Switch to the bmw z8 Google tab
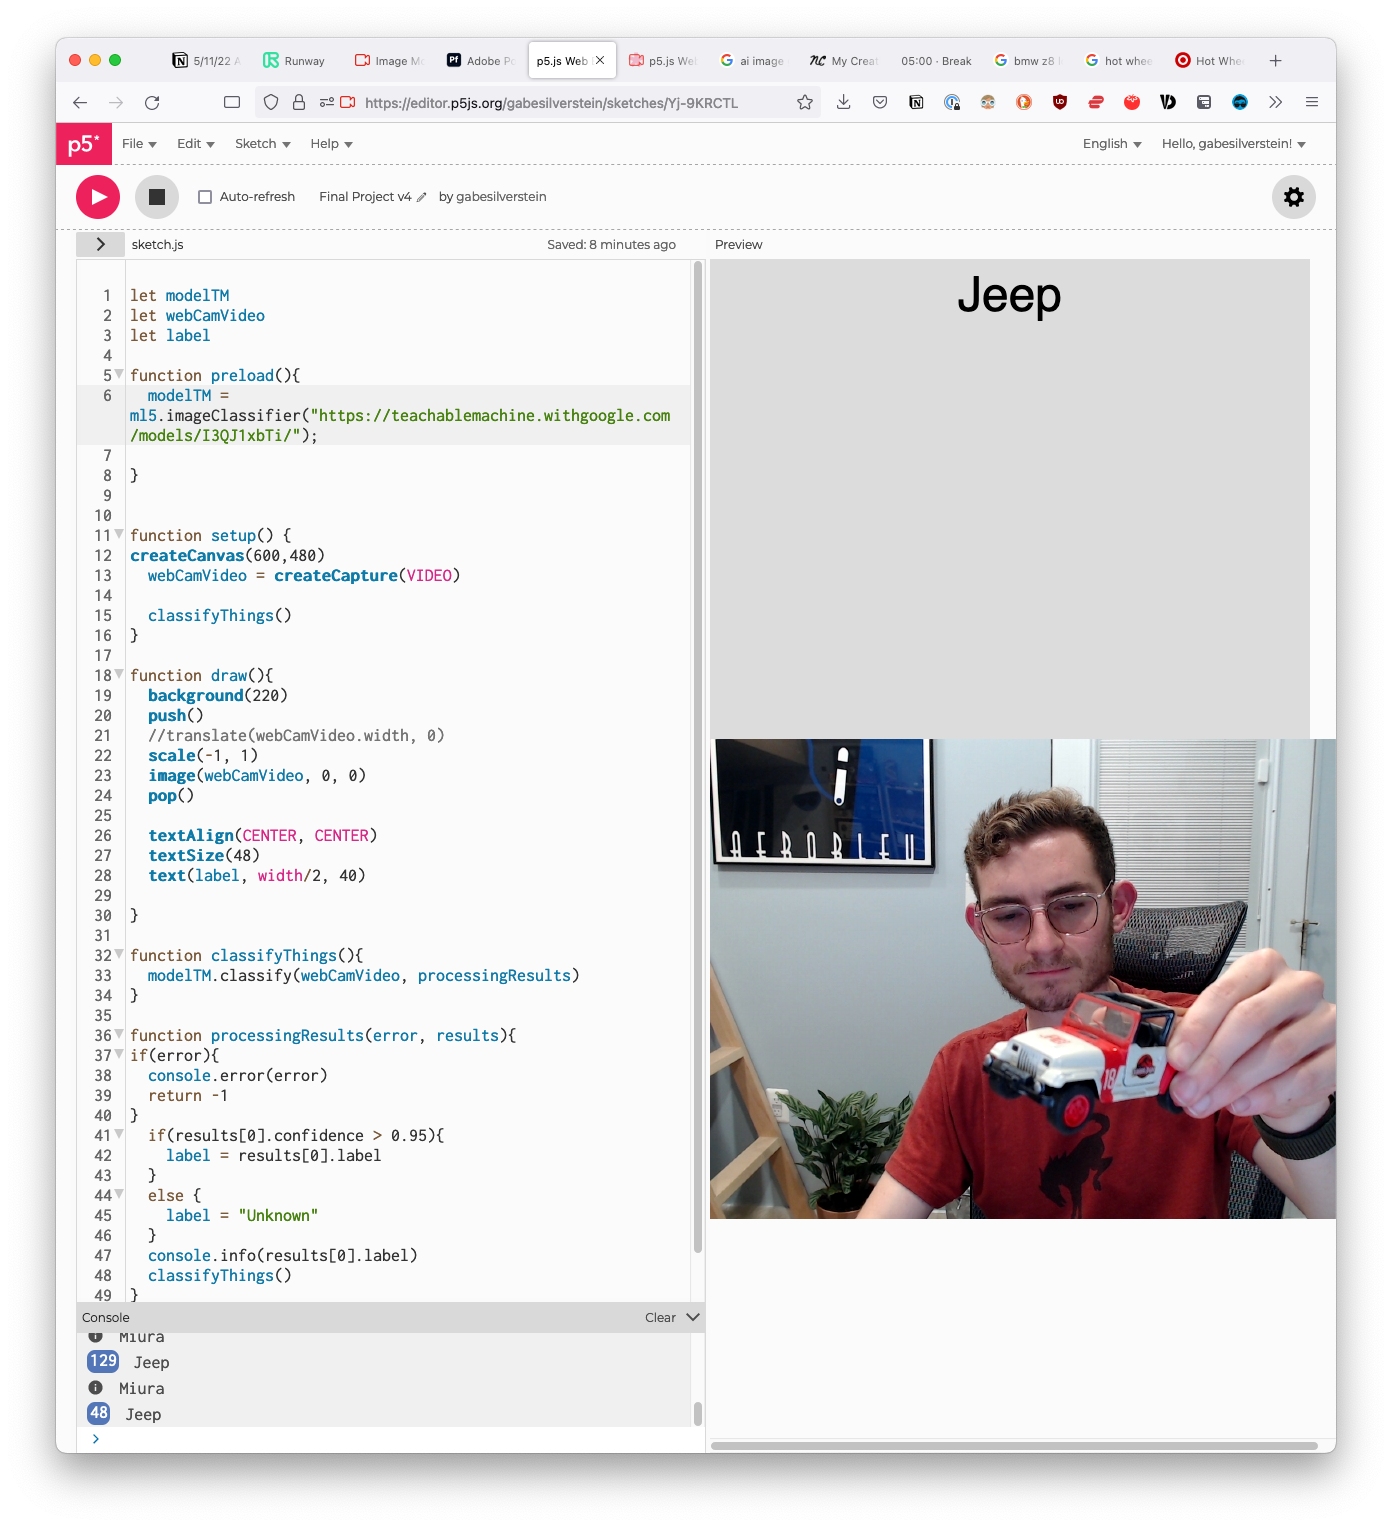The width and height of the screenshot is (1392, 1527). coord(1027,61)
